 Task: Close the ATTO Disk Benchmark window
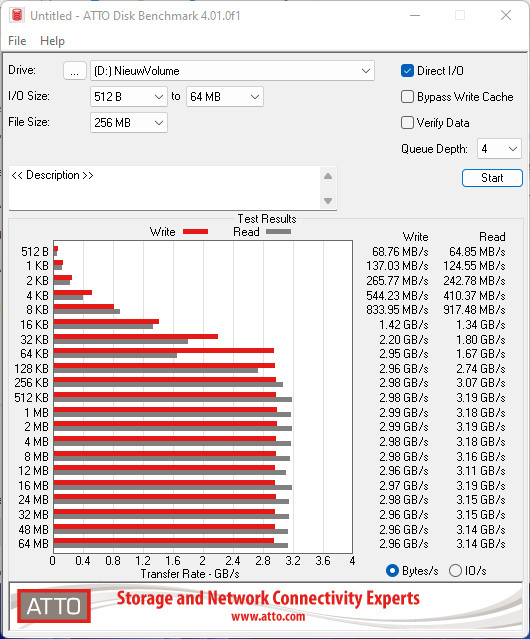pyautogui.click(x=506, y=15)
